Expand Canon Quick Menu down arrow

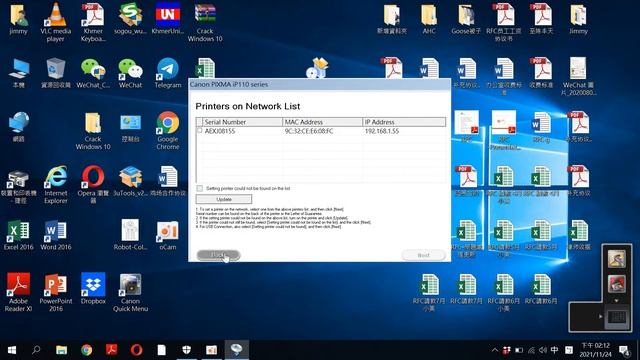[x=616, y=301]
